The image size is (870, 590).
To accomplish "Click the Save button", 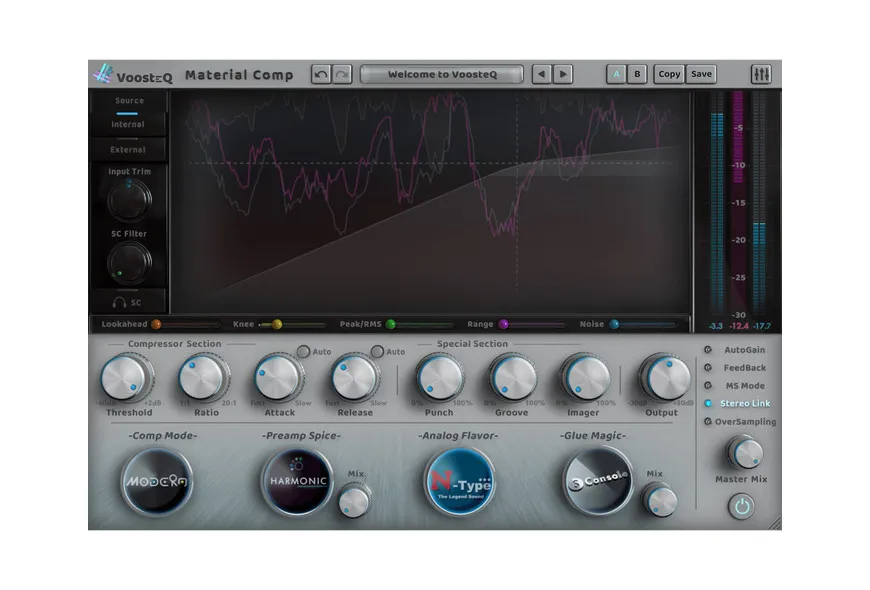I will click(701, 74).
